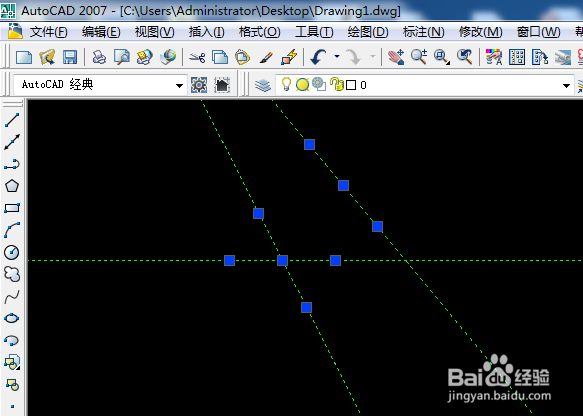
Task: Expand the layer list dropdown arrow
Action: tap(566, 86)
